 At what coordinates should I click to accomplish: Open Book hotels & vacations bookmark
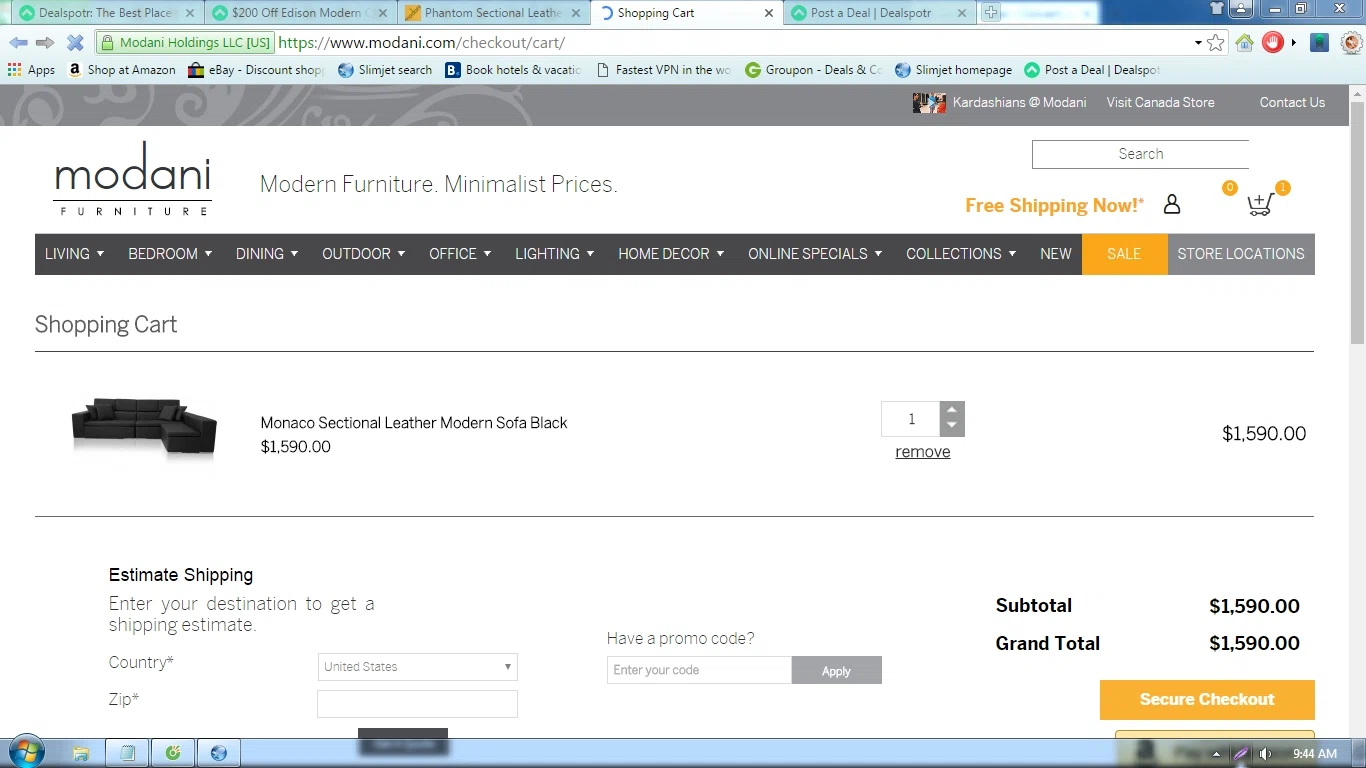click(513, 70)
